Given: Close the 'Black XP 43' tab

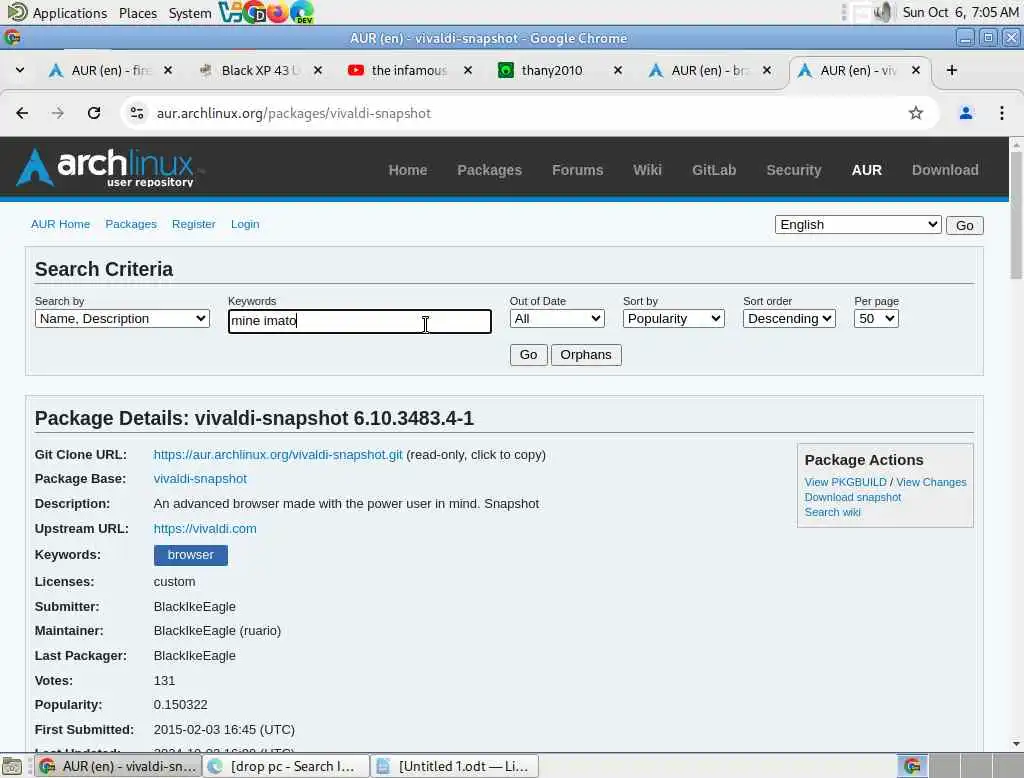Looking at the screenshot, I should click(318, 70).
